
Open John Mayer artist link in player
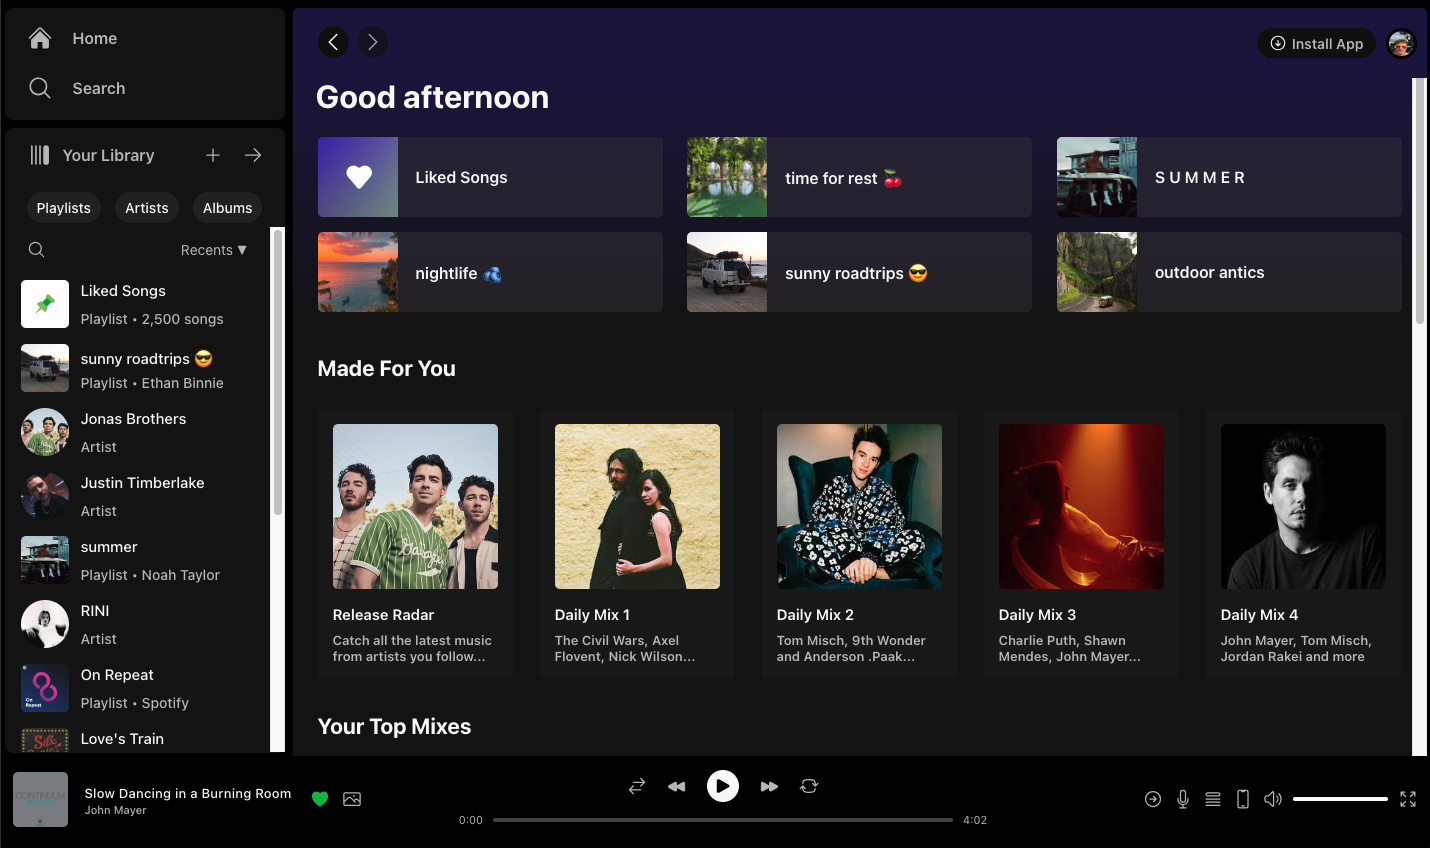115,810
